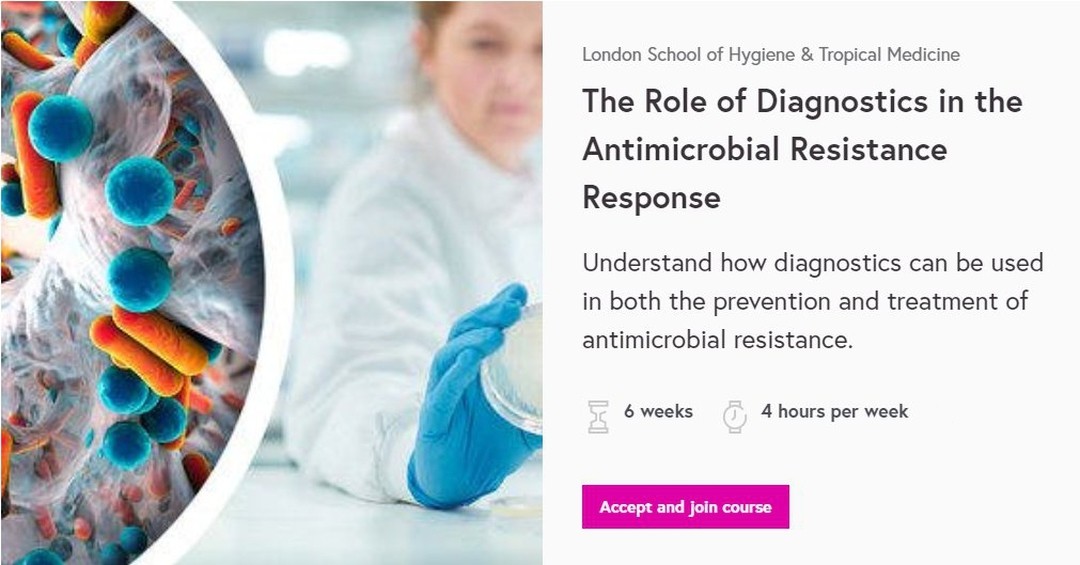Image resolution: width=1080 pixels, height=565 pixels.
Task: Click the scientist photo in the banner
Action: [413, 276]
